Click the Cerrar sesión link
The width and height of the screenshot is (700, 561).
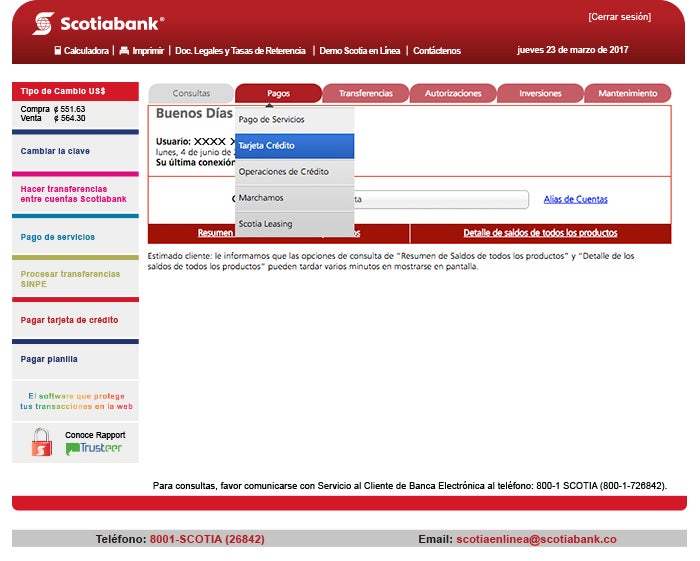point(618,17)
